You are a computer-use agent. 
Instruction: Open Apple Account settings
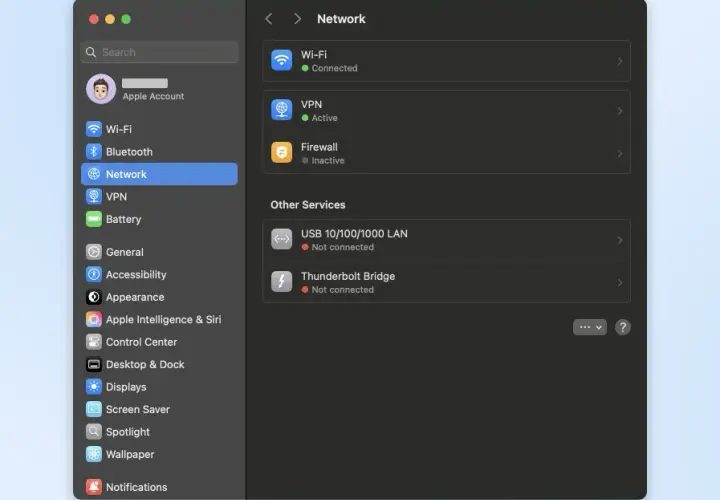click(x=159, y=89)
